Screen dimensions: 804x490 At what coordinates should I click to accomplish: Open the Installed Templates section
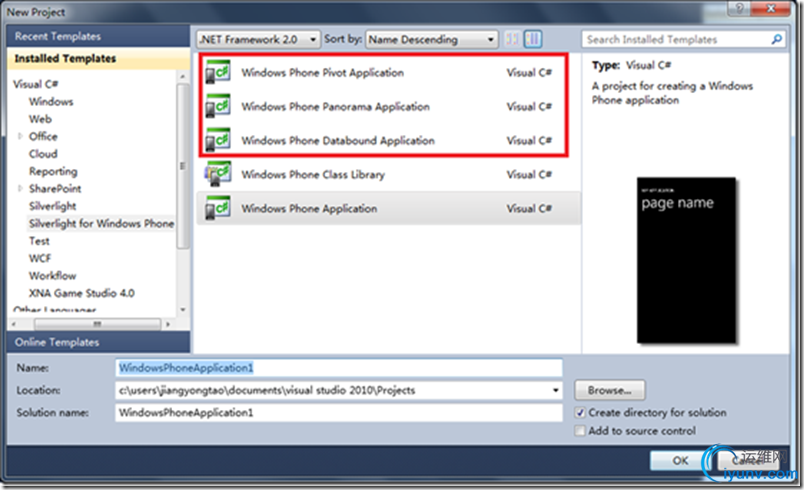pos(98,58)
